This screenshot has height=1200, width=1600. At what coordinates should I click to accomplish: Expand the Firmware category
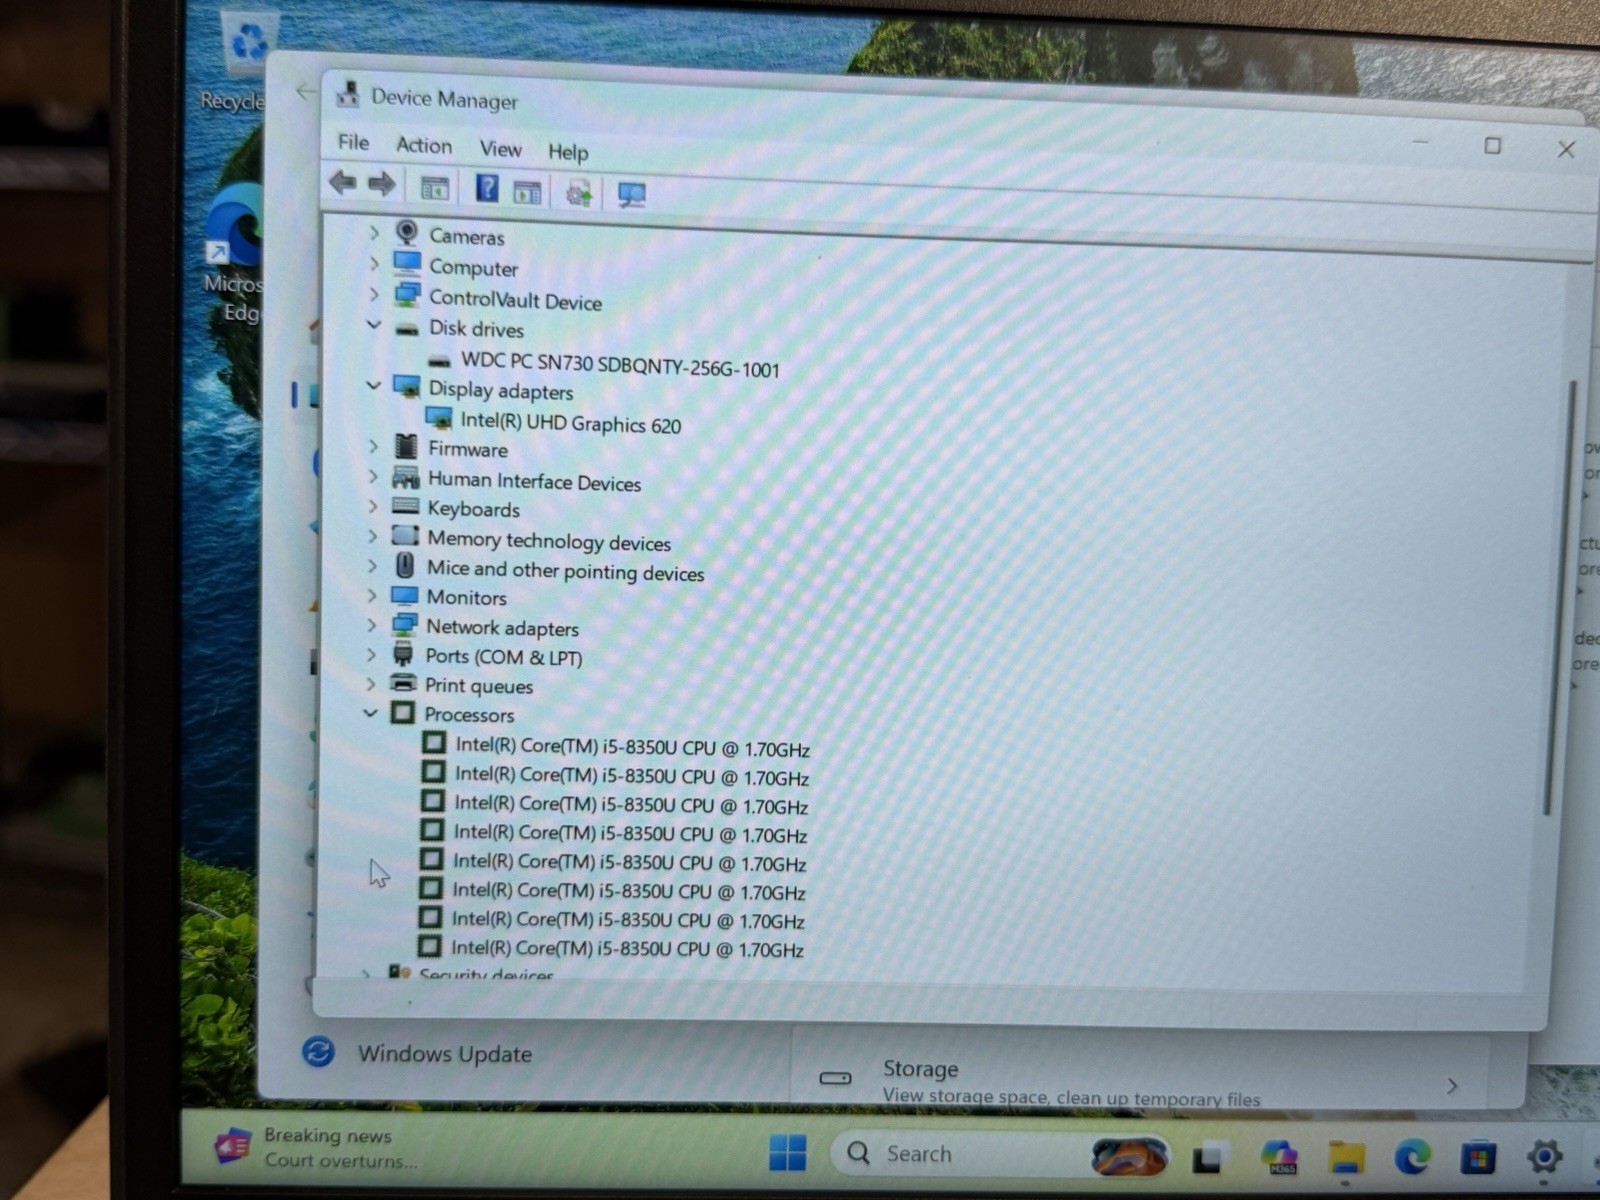click(x=373, y=446)
